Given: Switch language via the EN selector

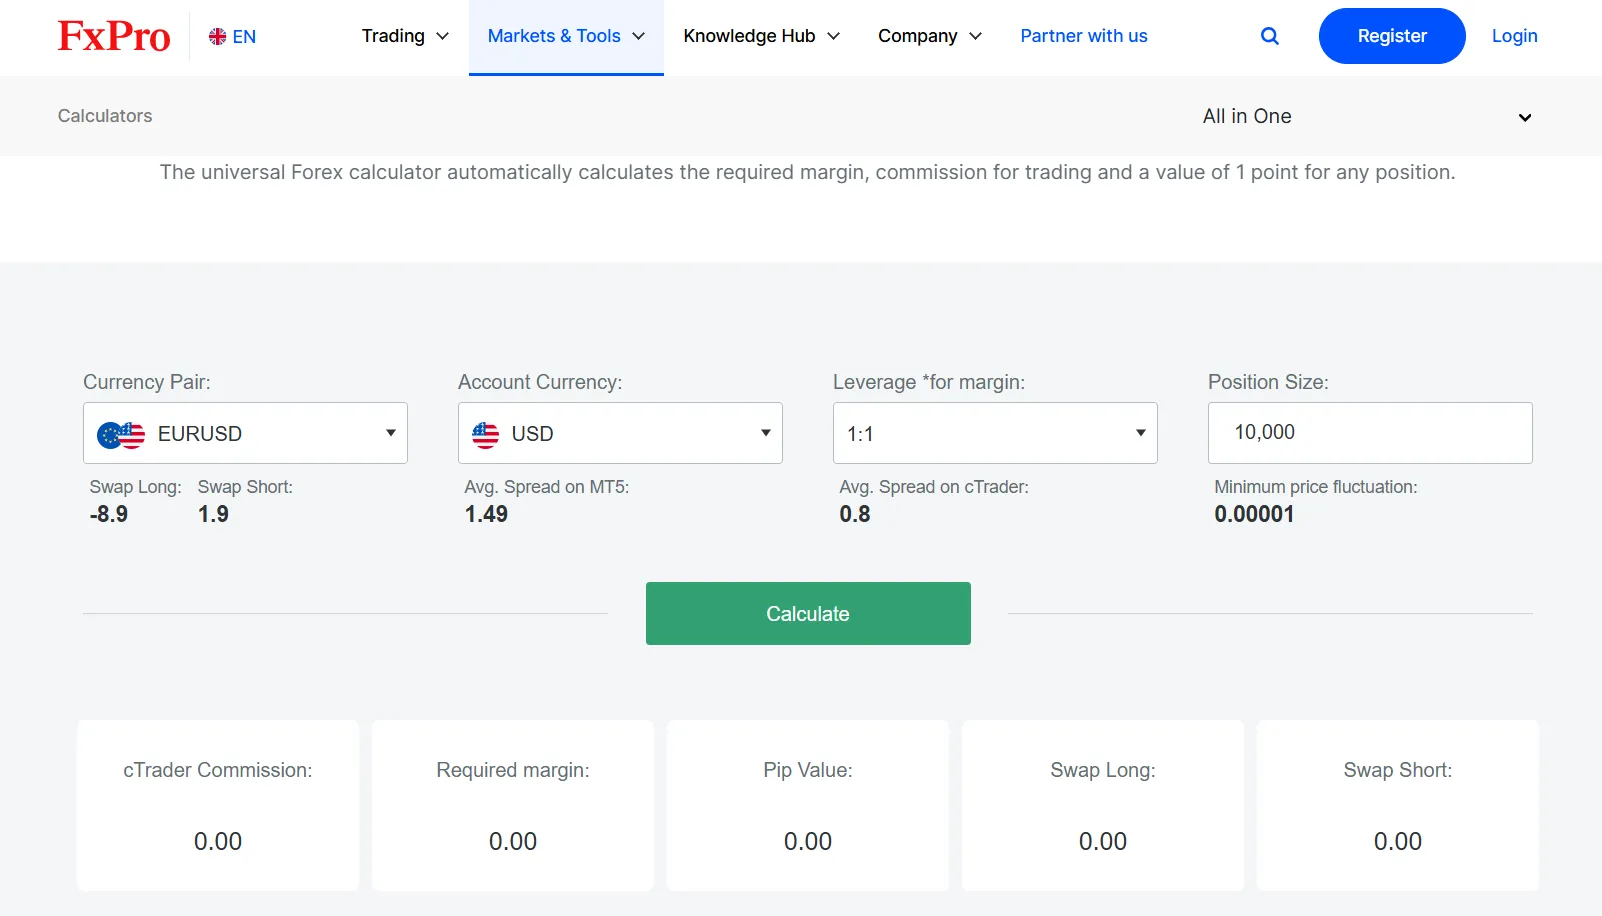Looking at the screenshot, I should click(244, 37).
